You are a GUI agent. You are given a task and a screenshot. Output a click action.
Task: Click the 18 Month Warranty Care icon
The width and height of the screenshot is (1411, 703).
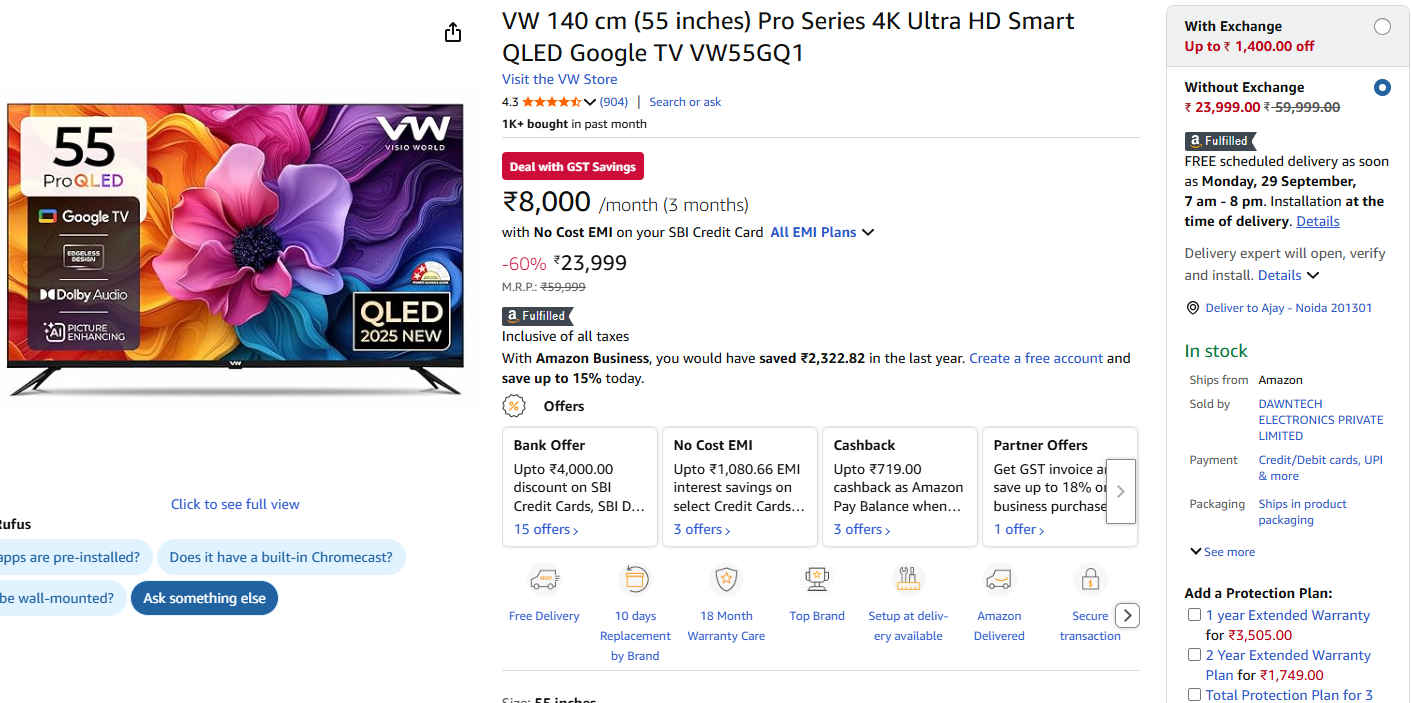click(x=726, y=579)
